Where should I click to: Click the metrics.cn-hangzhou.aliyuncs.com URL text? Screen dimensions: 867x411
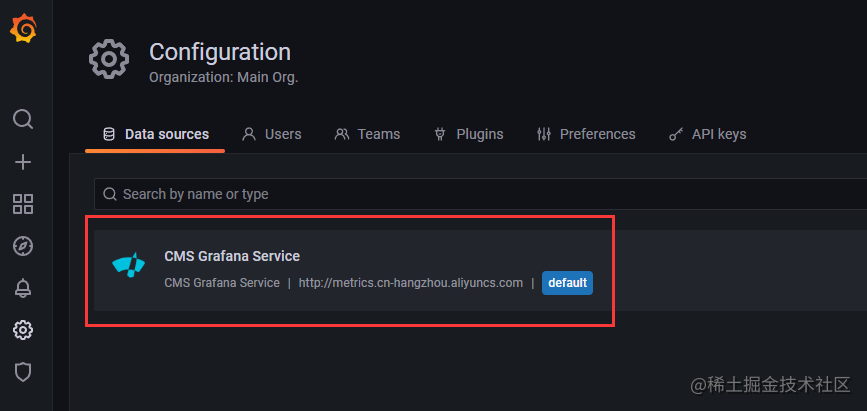pos(410,283)
